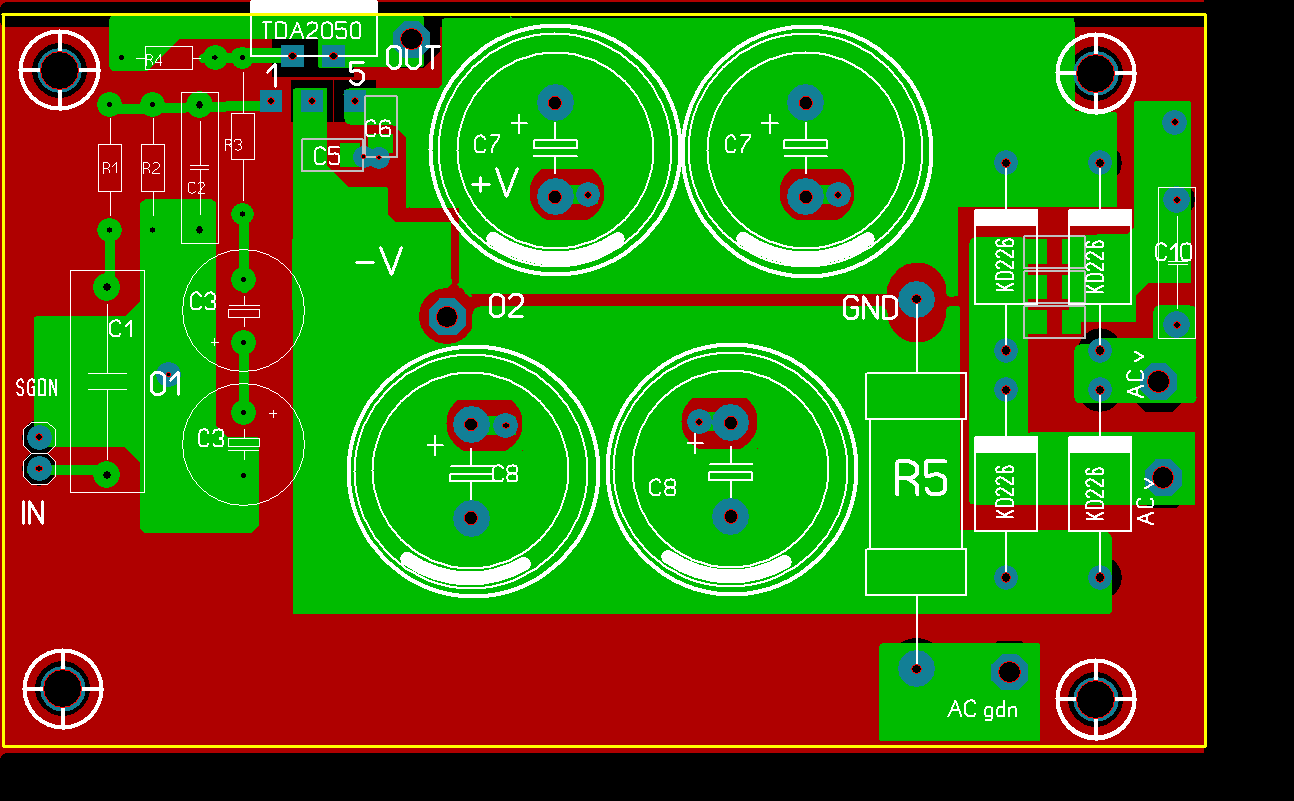Select the O1 label text

(x=165, y=384)
